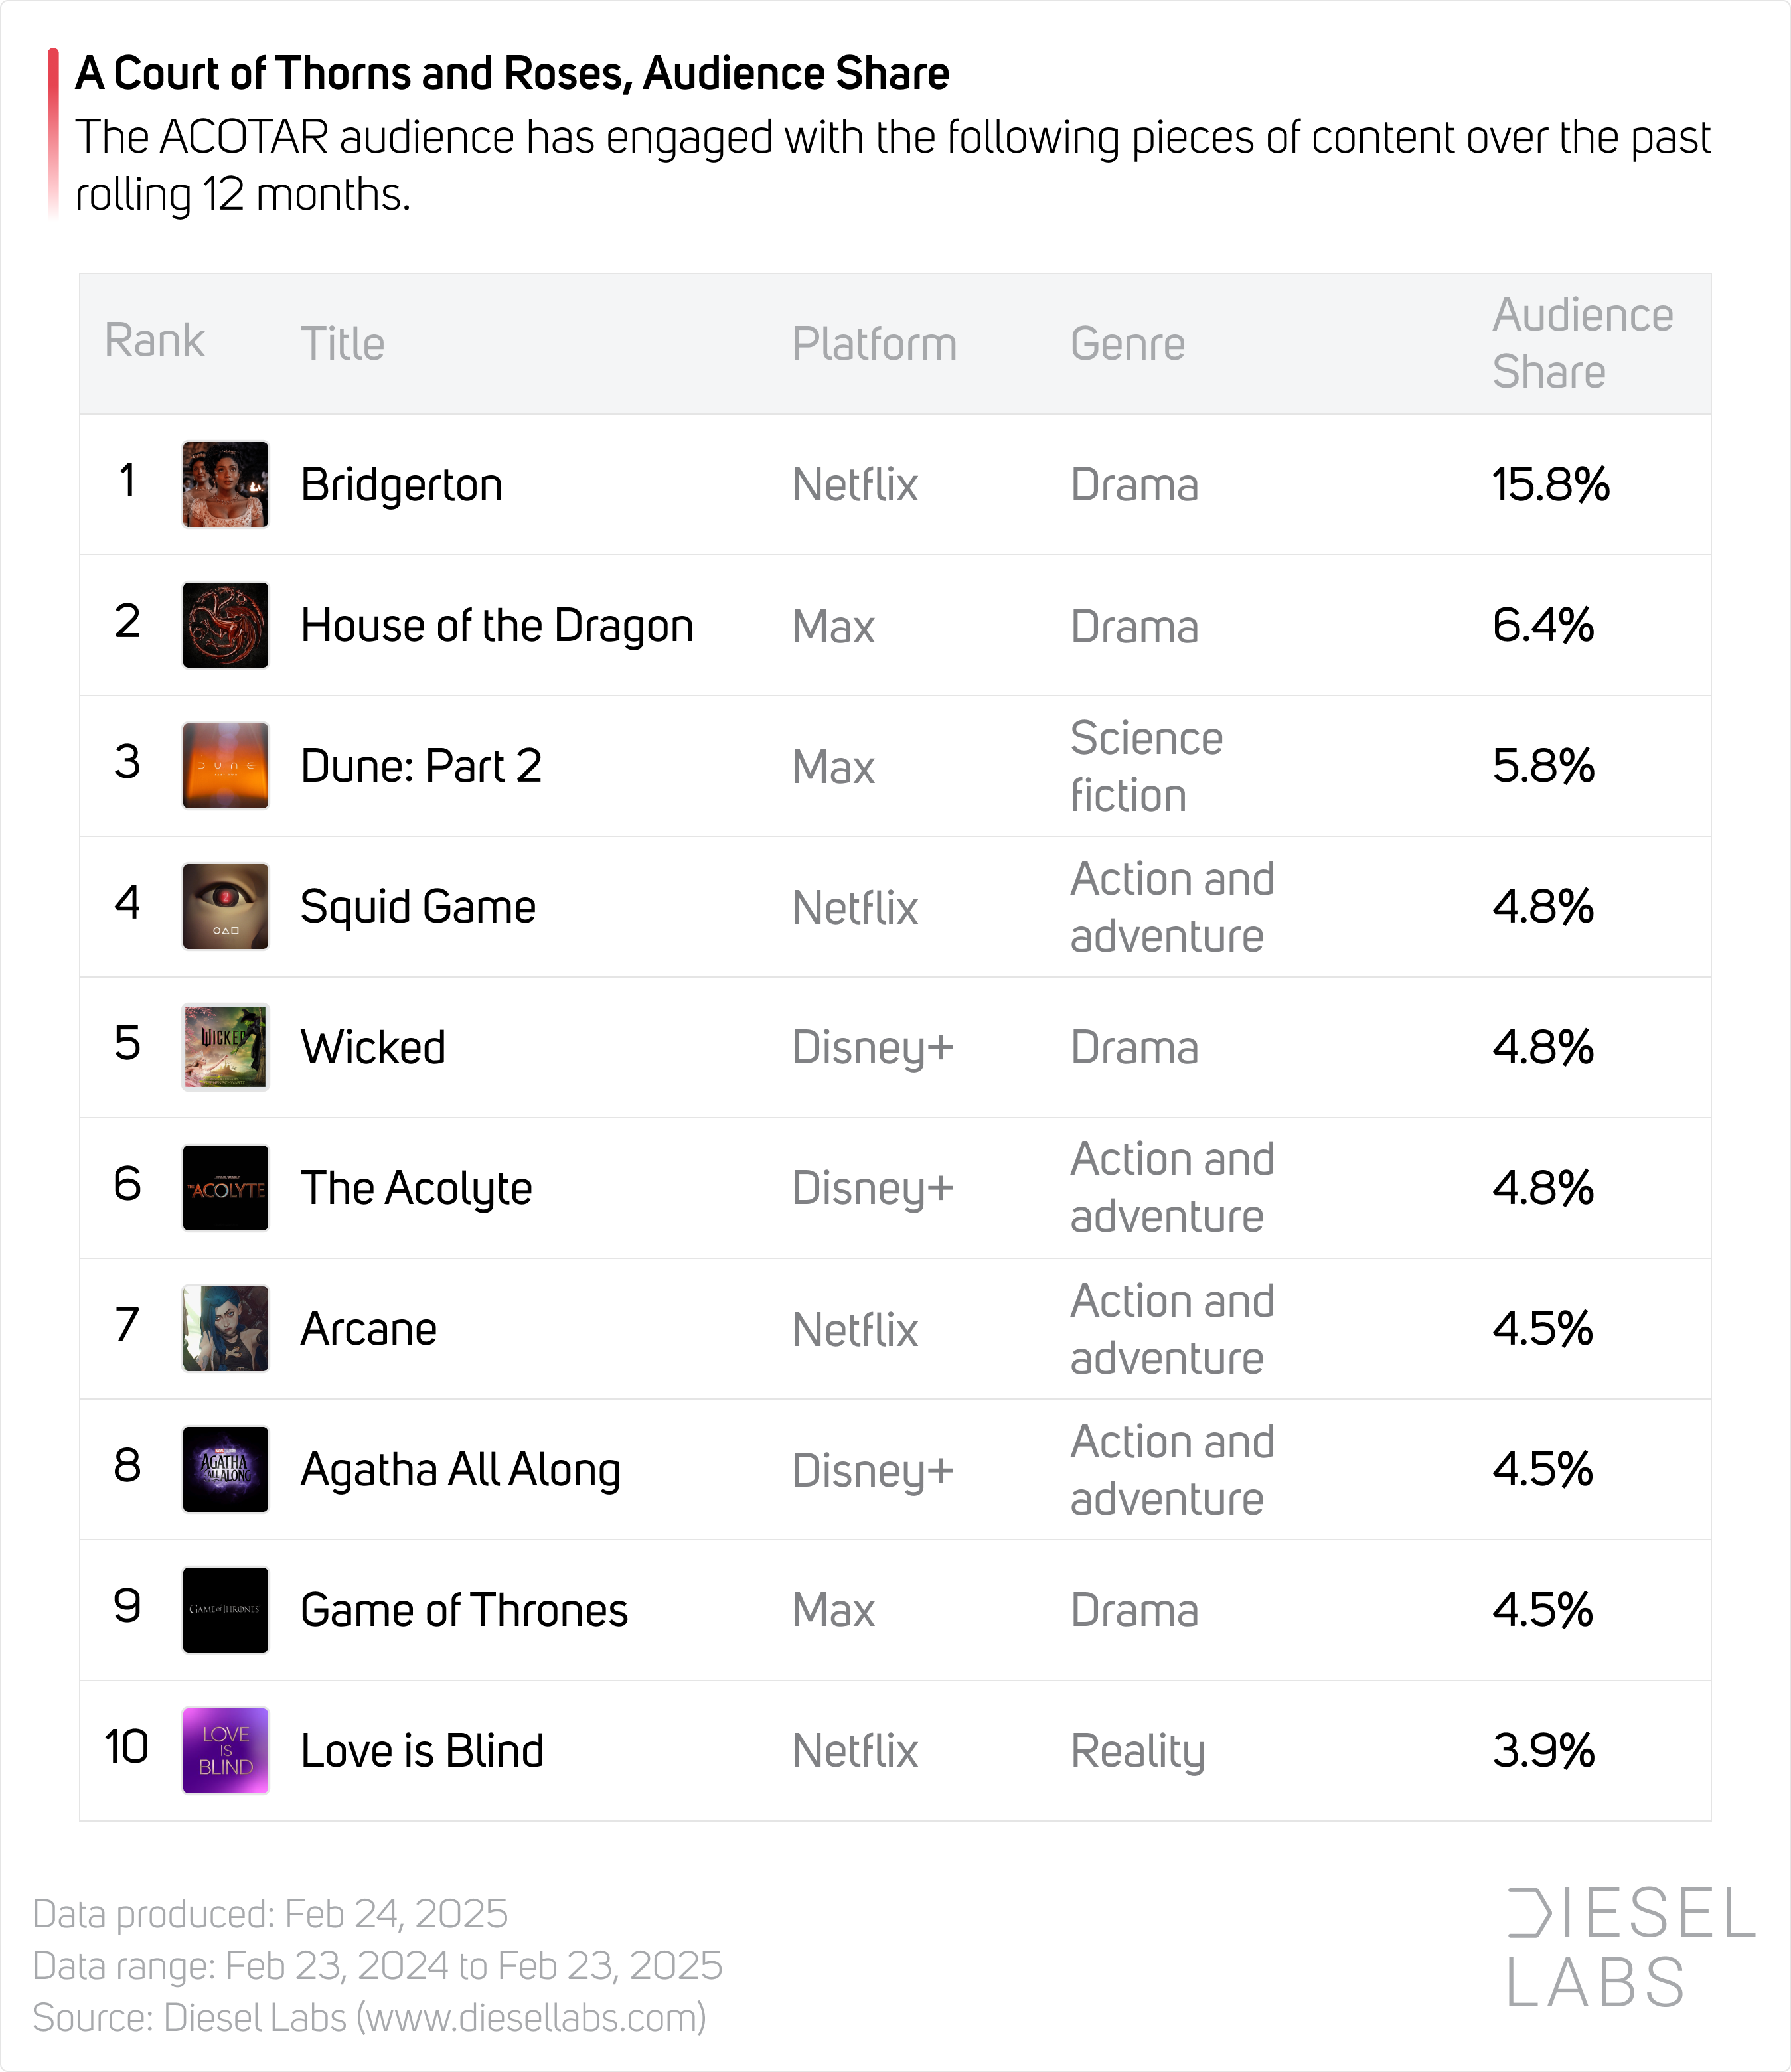Image resolution: width=1791 pixels, height=2072 pixels.
Task: Click the Squid Game poster icon
Action: coord(225,907)
